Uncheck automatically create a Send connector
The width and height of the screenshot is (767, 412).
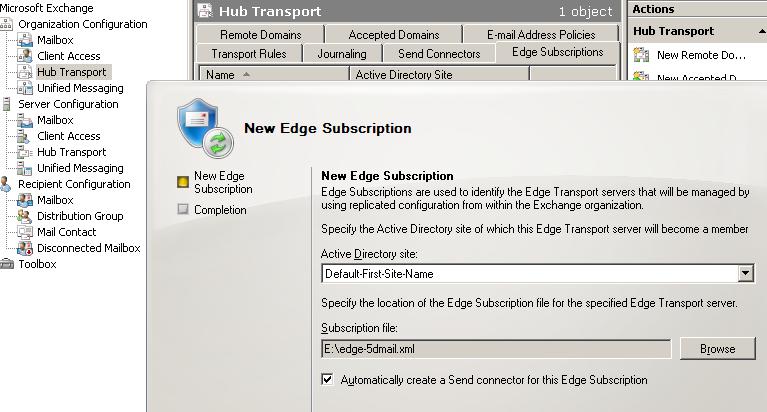pyautogui.click(x=327, y=380)
